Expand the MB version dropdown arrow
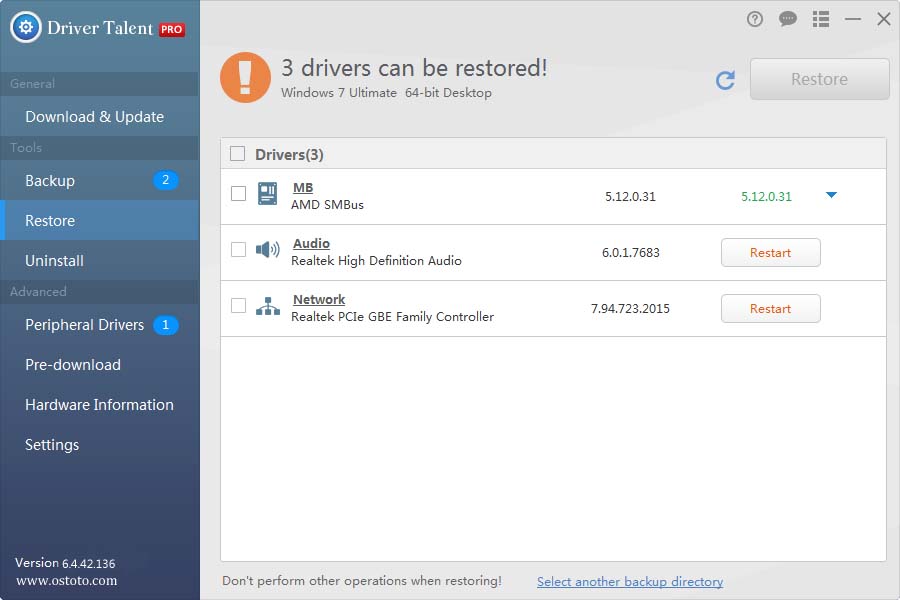 [x=831, y=195]
